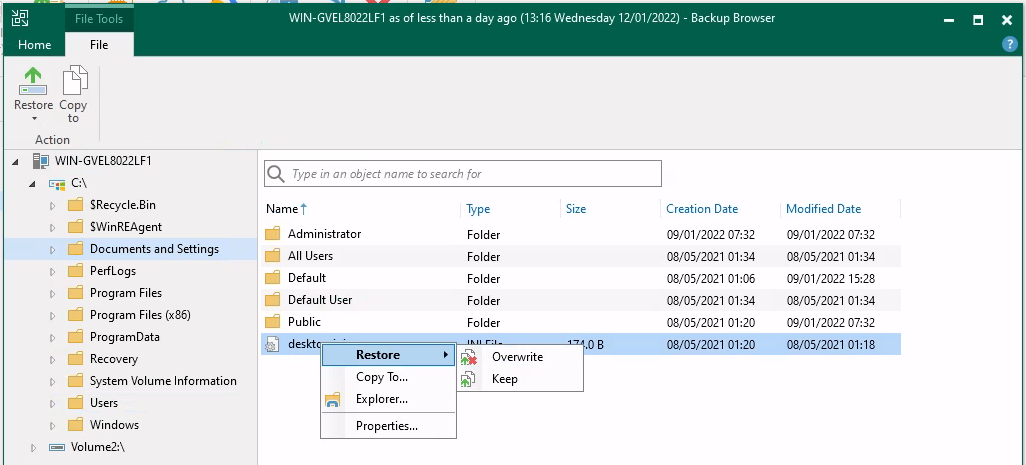Click the Administrator folder icon in list
The height and width of the screenshot is (465, 1026).
coord(272,234)
